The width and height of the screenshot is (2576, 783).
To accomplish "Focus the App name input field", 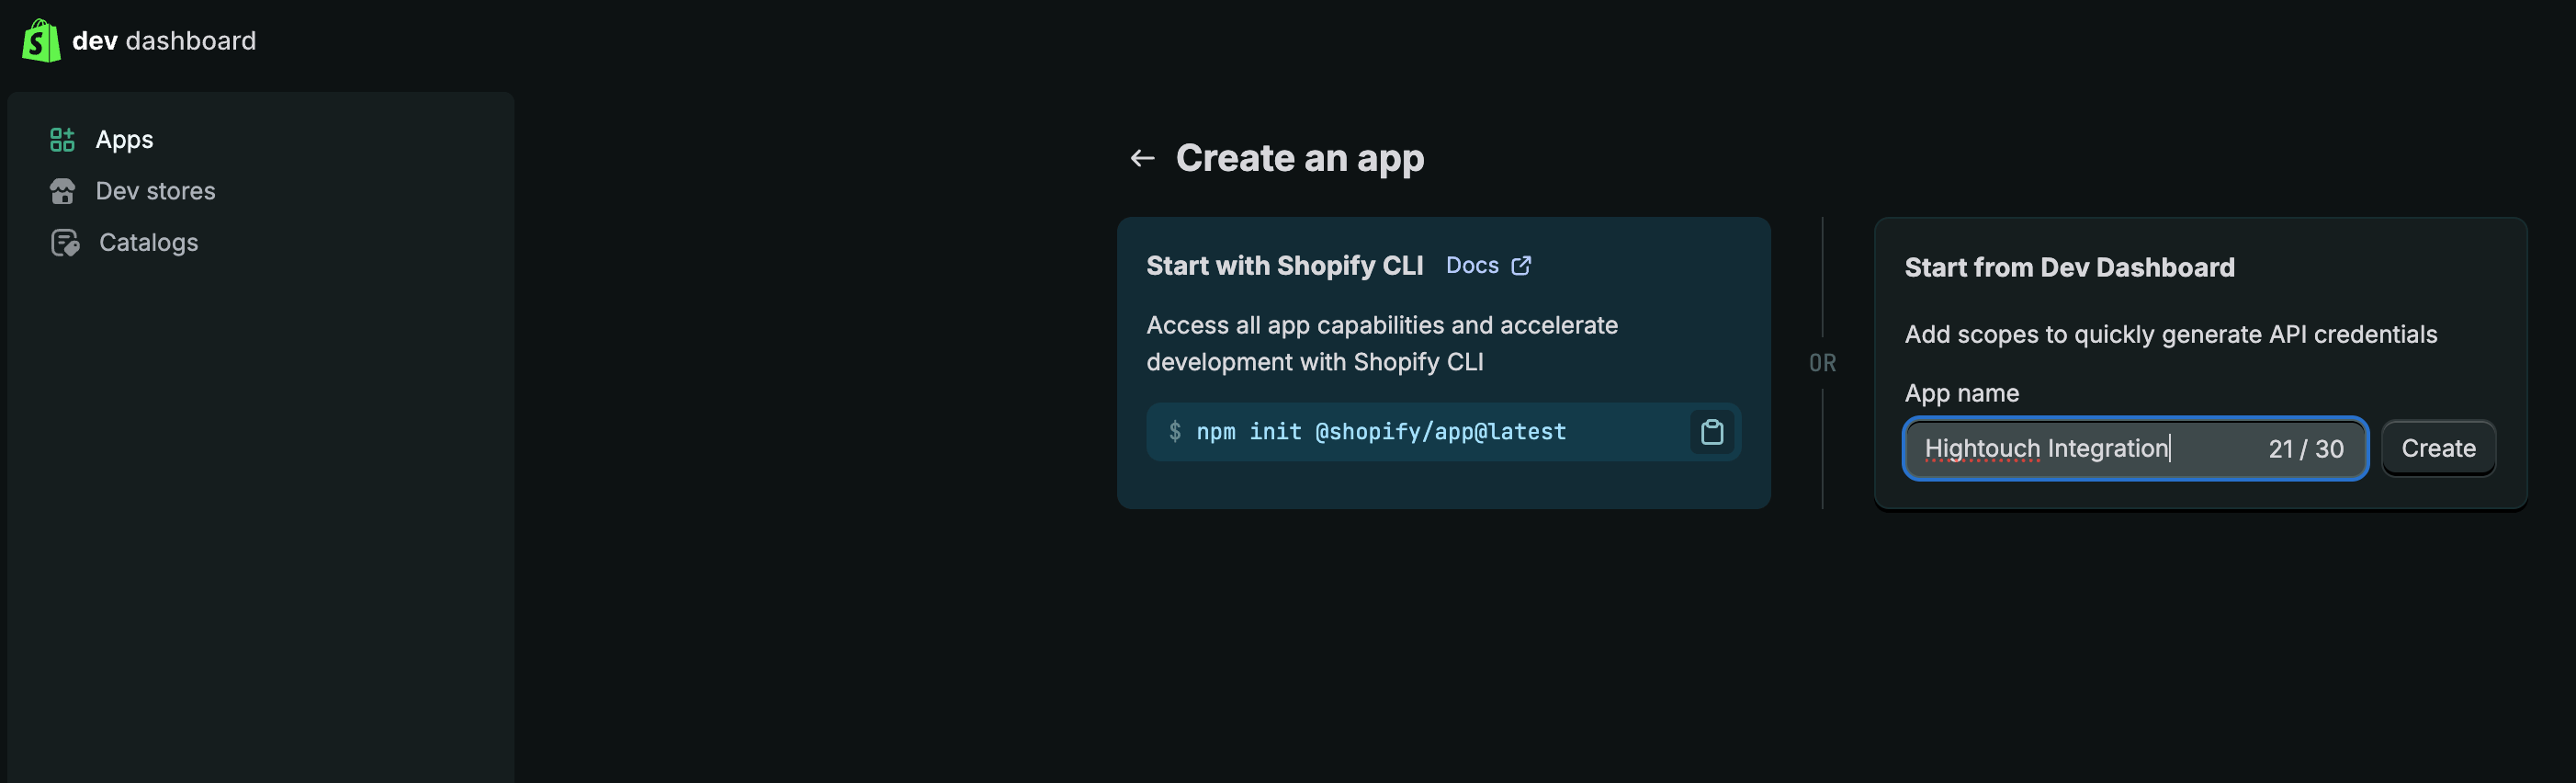I will click(x=2135, y=448).
